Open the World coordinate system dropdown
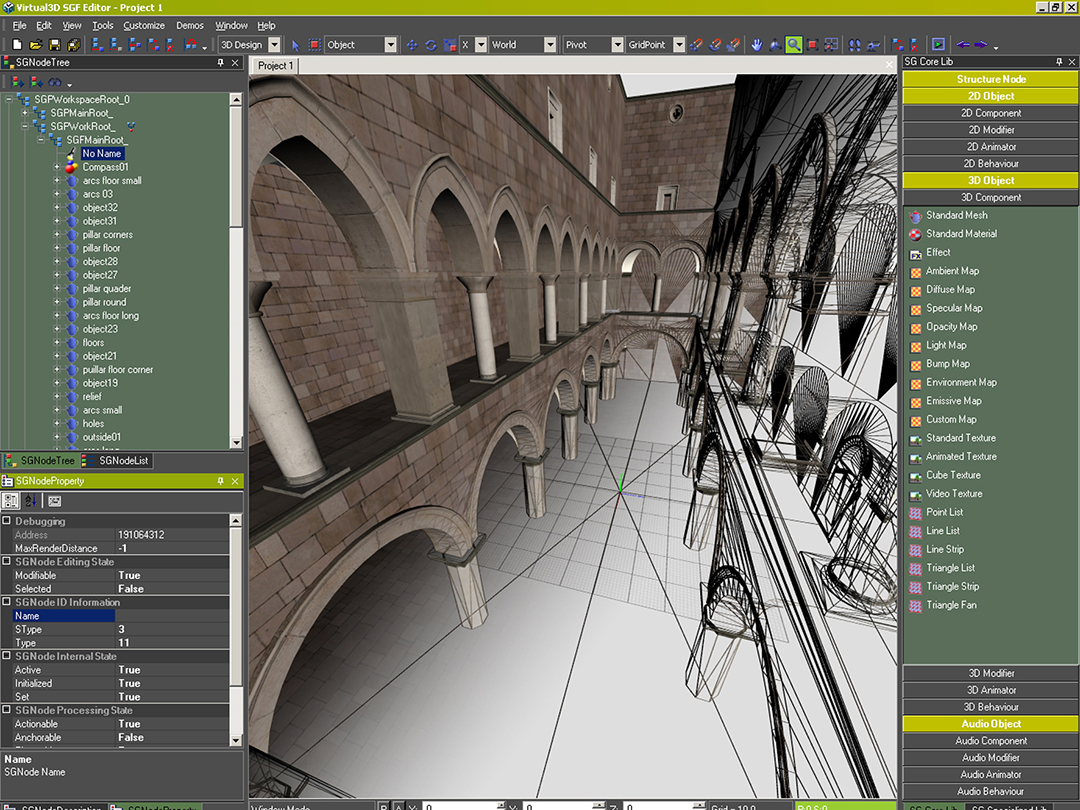This screenshot has height=810, width=1080. tap(550, 45)
